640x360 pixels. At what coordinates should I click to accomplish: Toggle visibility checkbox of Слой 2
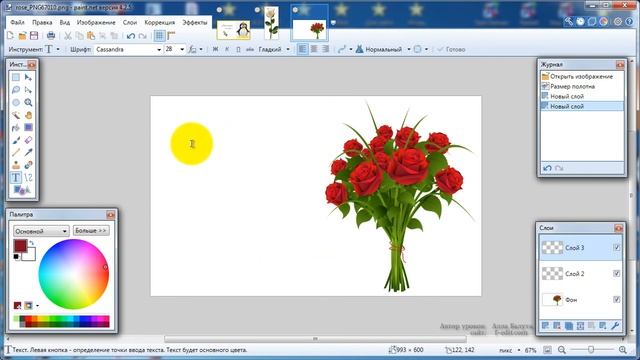pos(616,273)
